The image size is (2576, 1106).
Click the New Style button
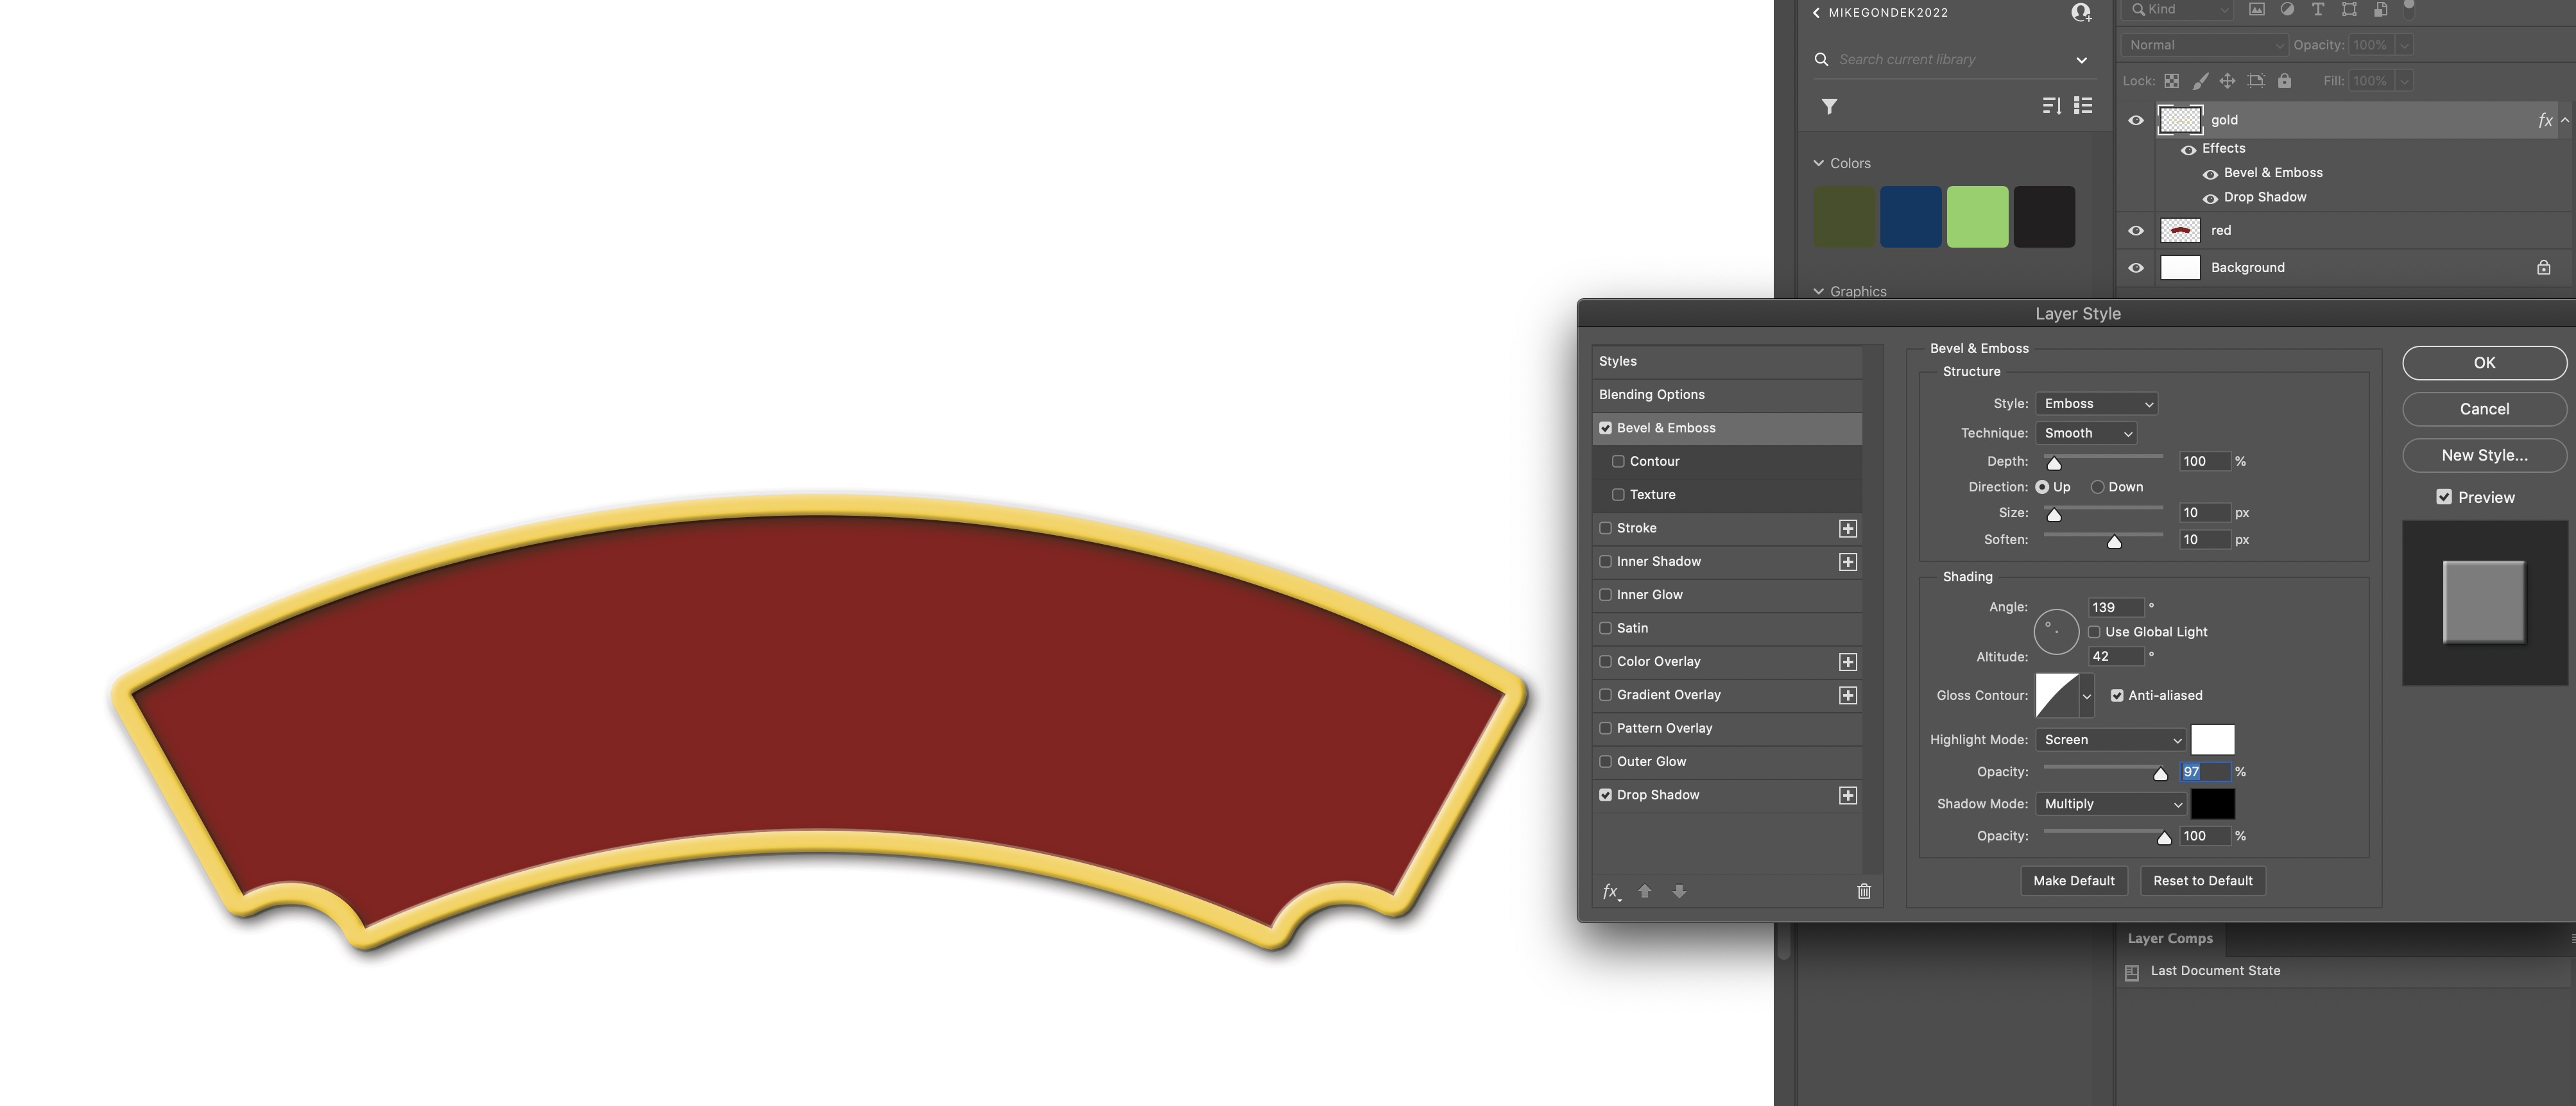[2484, 455]
